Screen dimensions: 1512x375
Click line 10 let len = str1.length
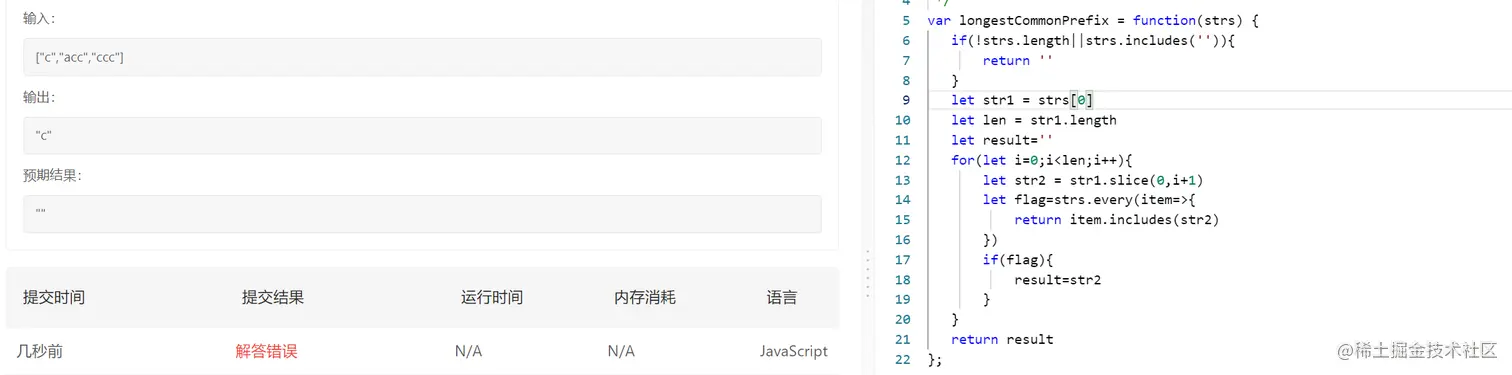point(1034,120)
